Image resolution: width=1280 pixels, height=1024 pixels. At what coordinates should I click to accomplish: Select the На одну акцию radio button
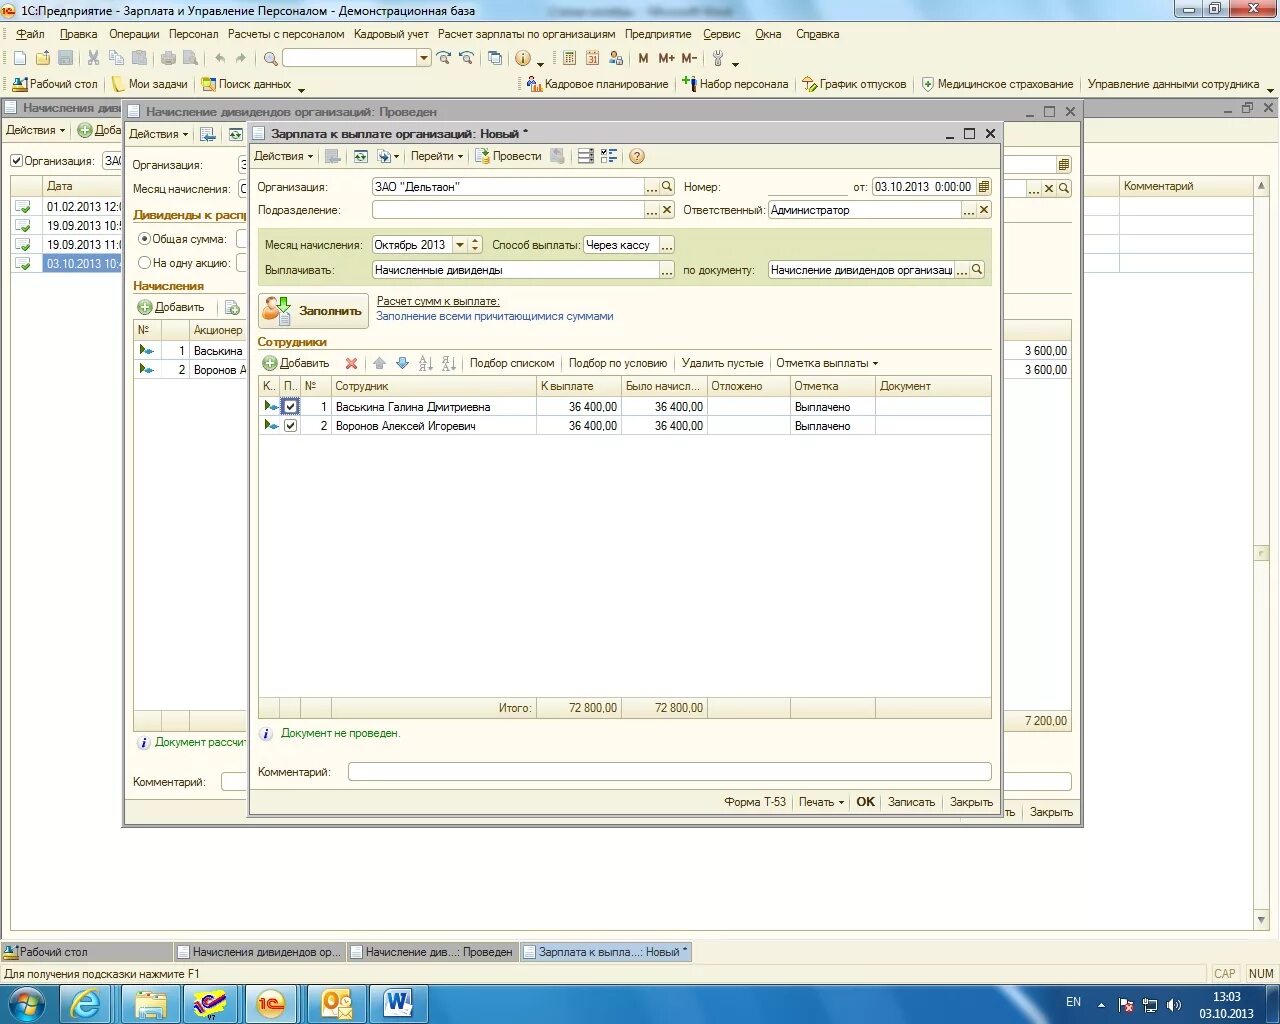click(x=144, y=263)
